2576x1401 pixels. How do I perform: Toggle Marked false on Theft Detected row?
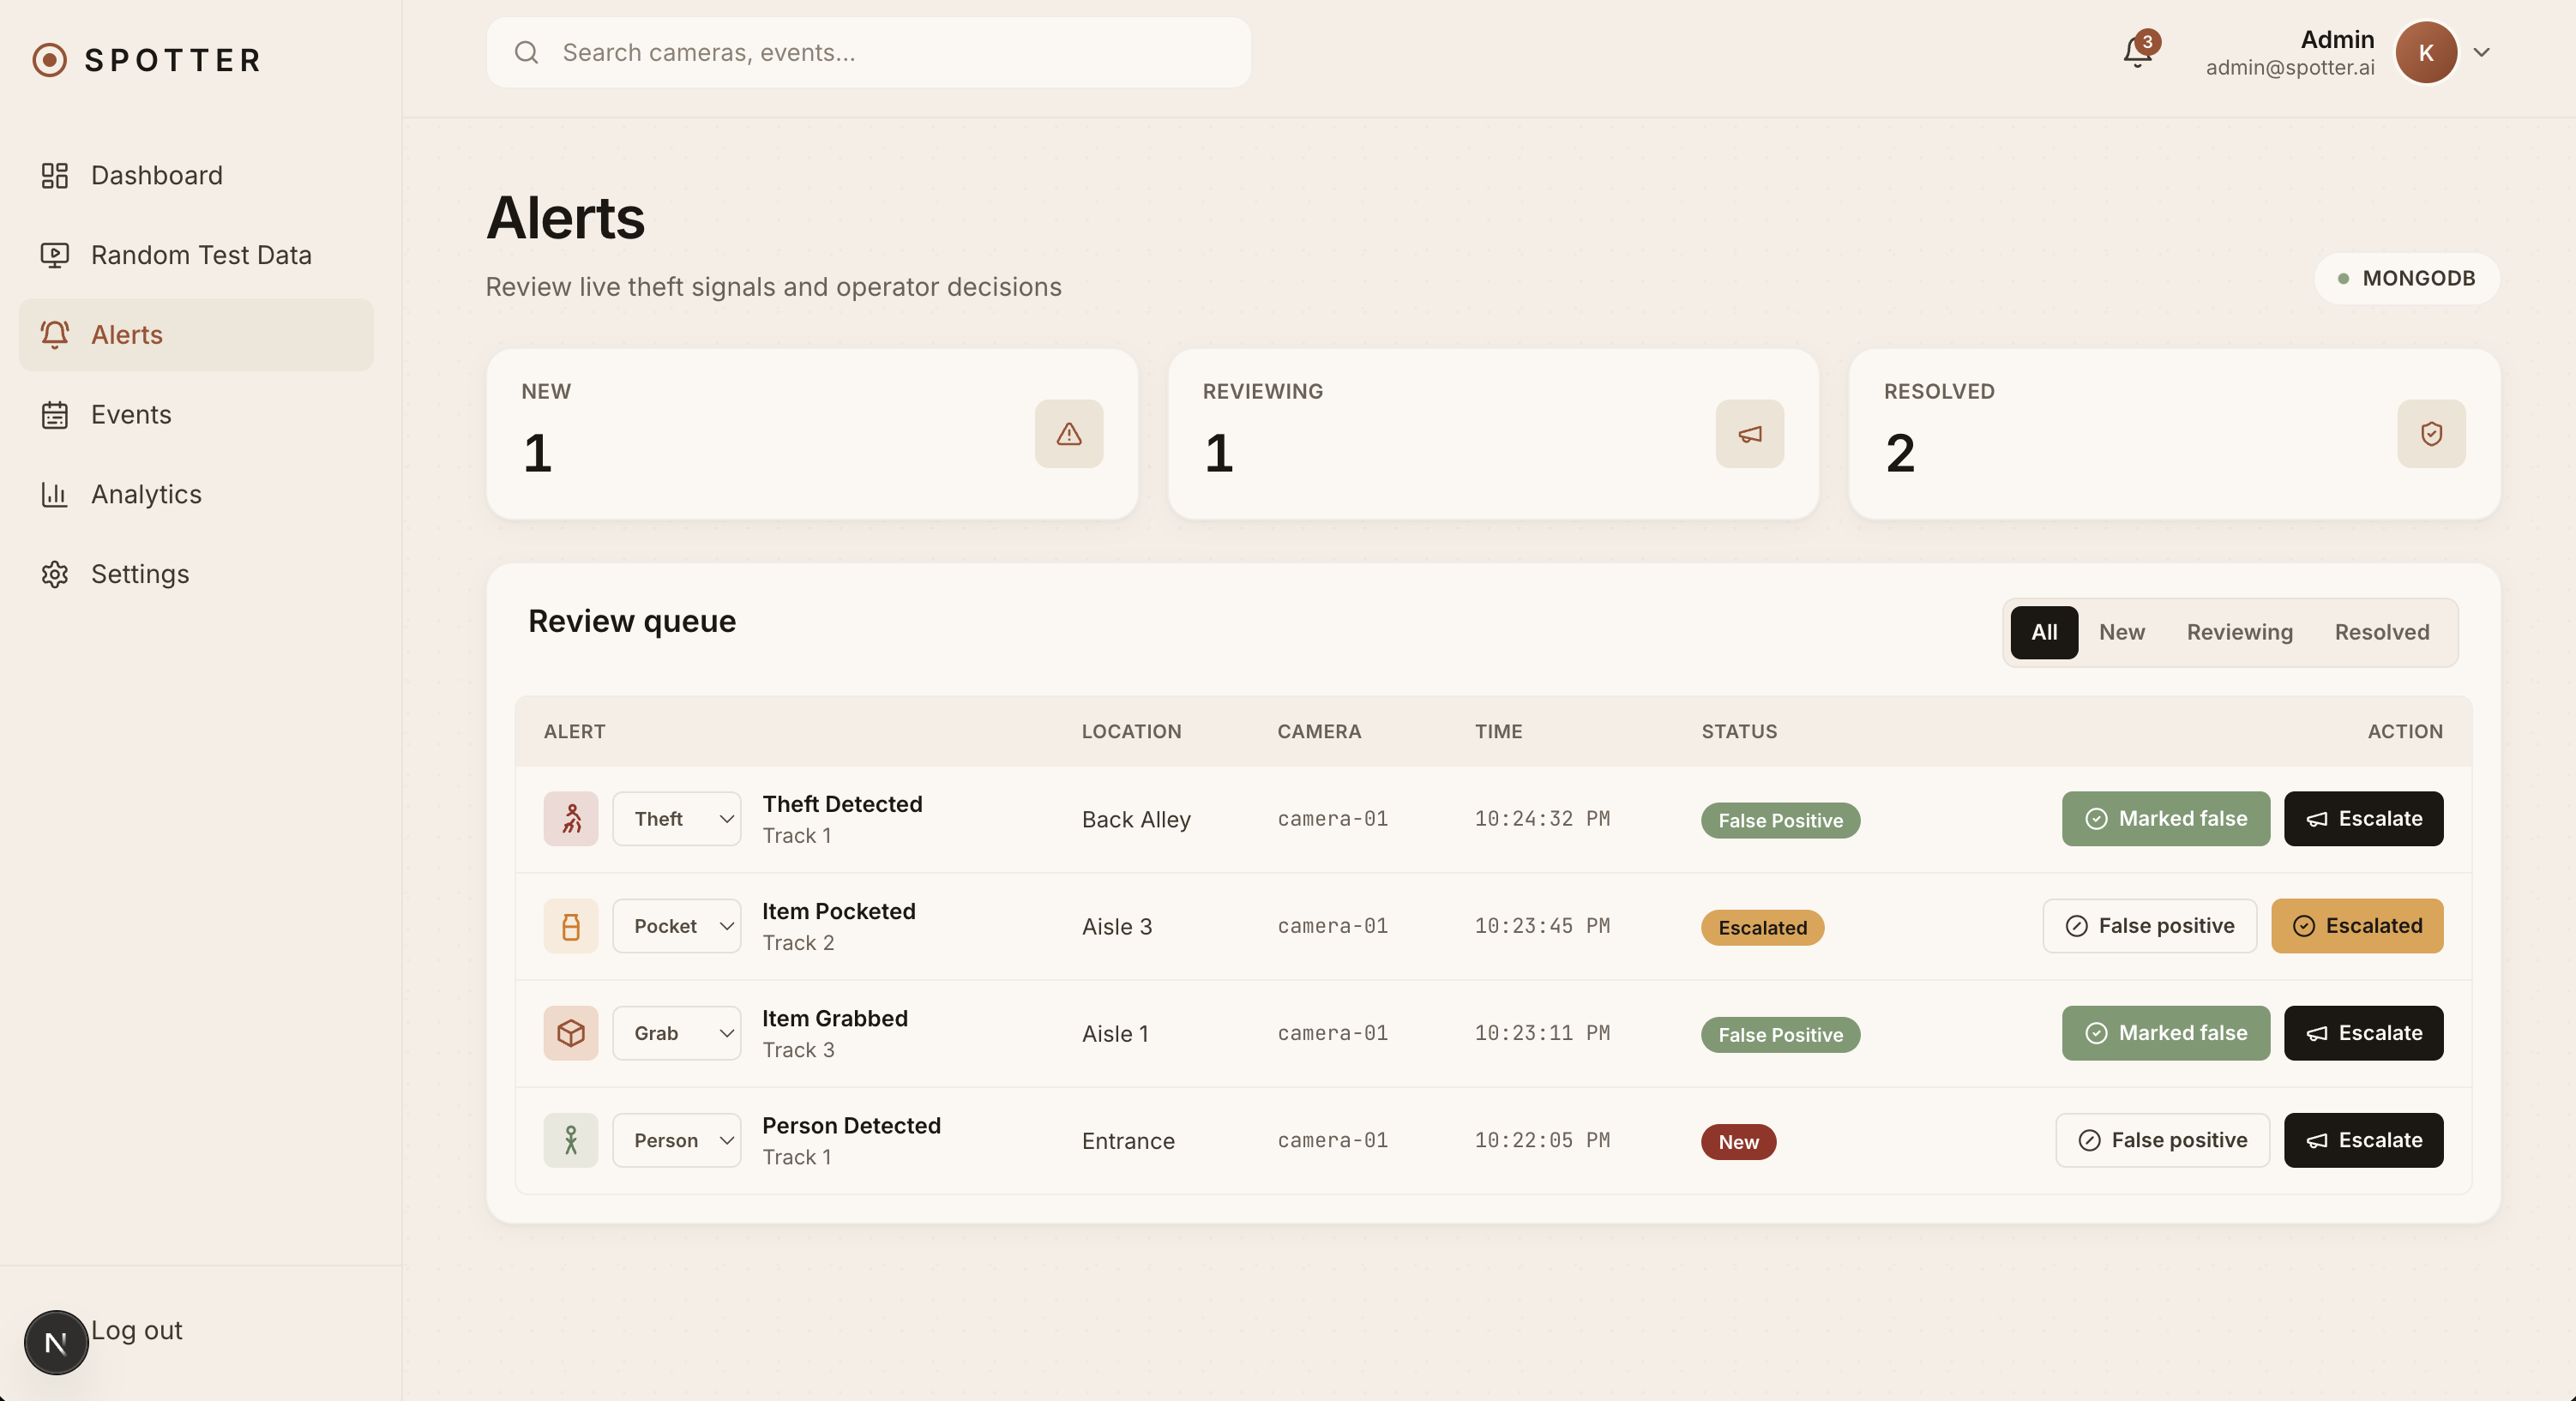coord(2166,819)
